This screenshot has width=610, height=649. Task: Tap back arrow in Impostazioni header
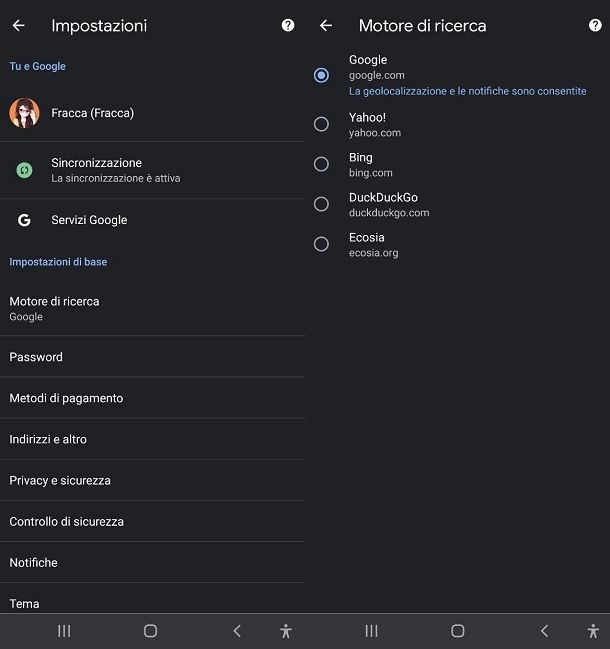(x=19, y=26)
